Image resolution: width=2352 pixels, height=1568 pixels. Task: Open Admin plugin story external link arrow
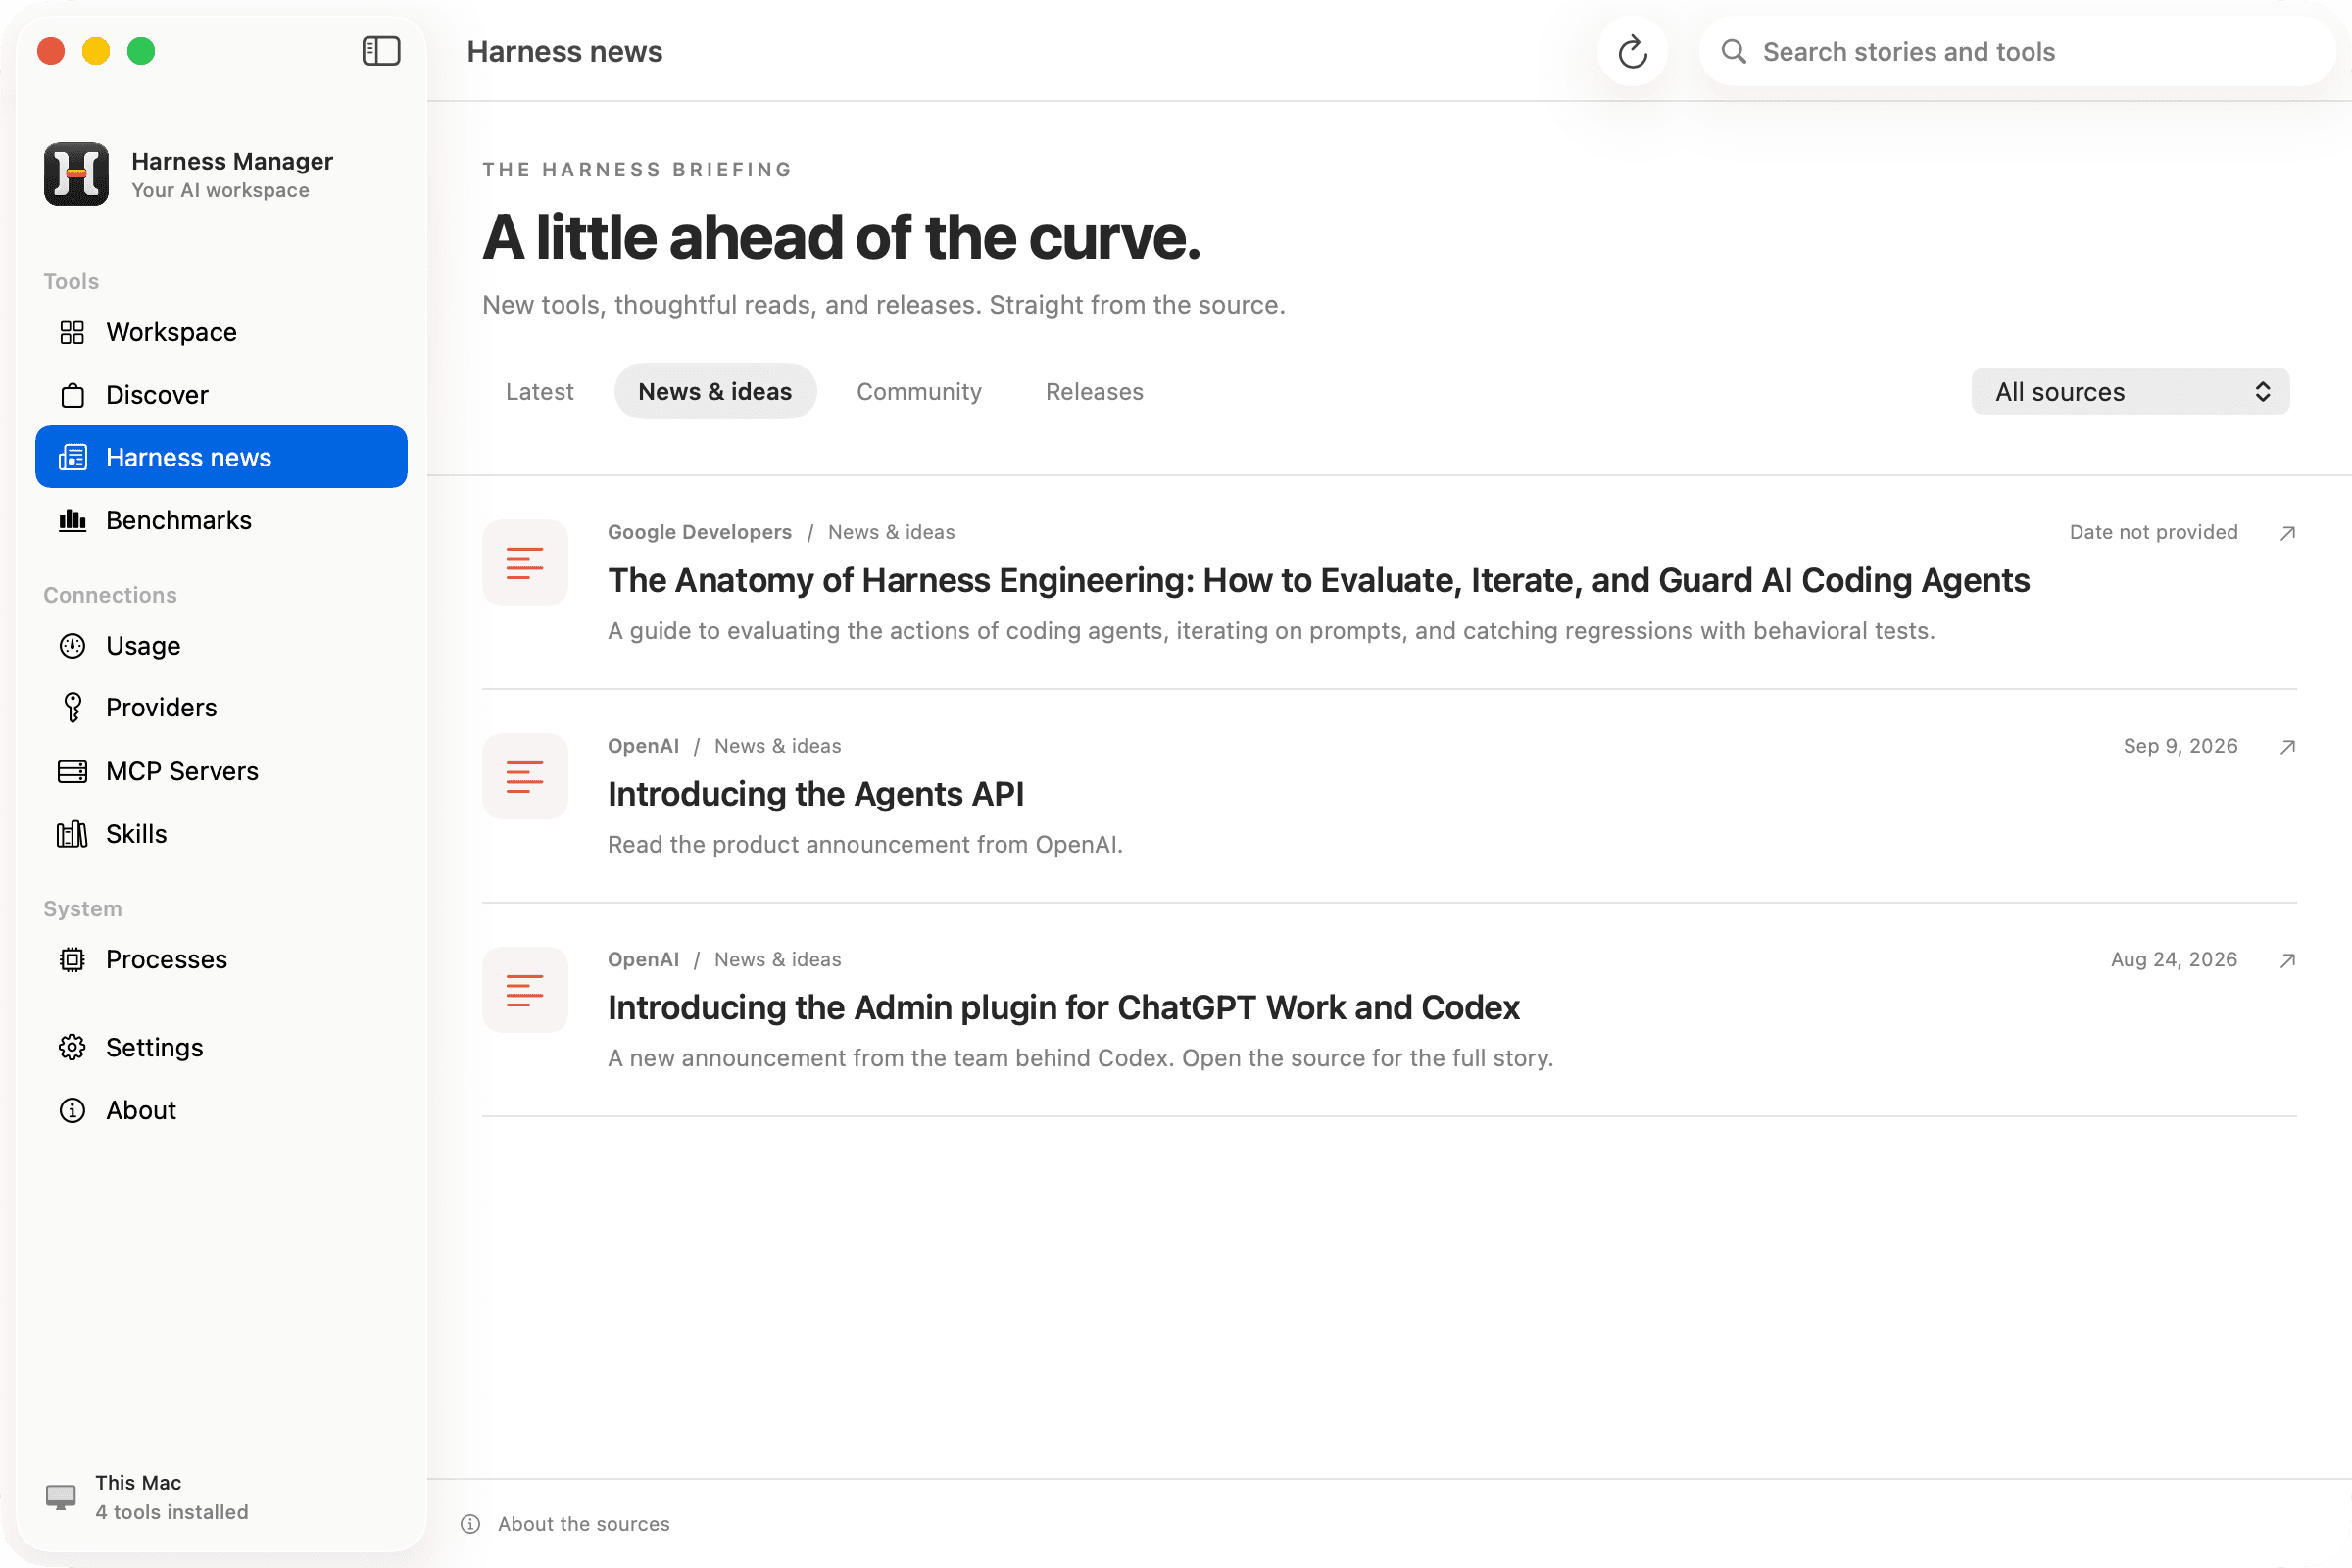[2286, 960]
